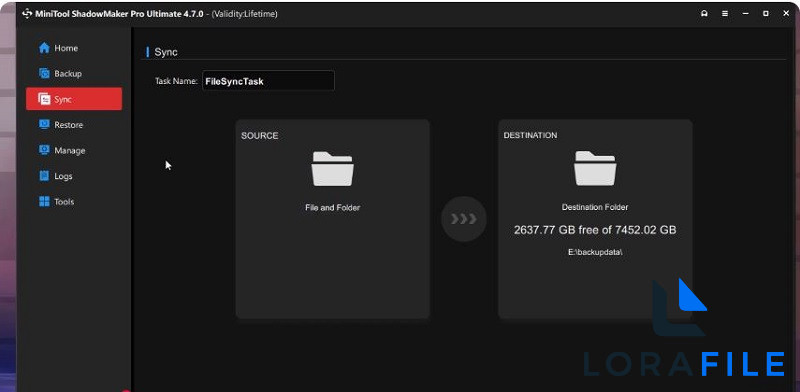The image size is (800, 392).
Task: Click the Task Name input field
Action: pyautogui.click(x=268, y=81)
